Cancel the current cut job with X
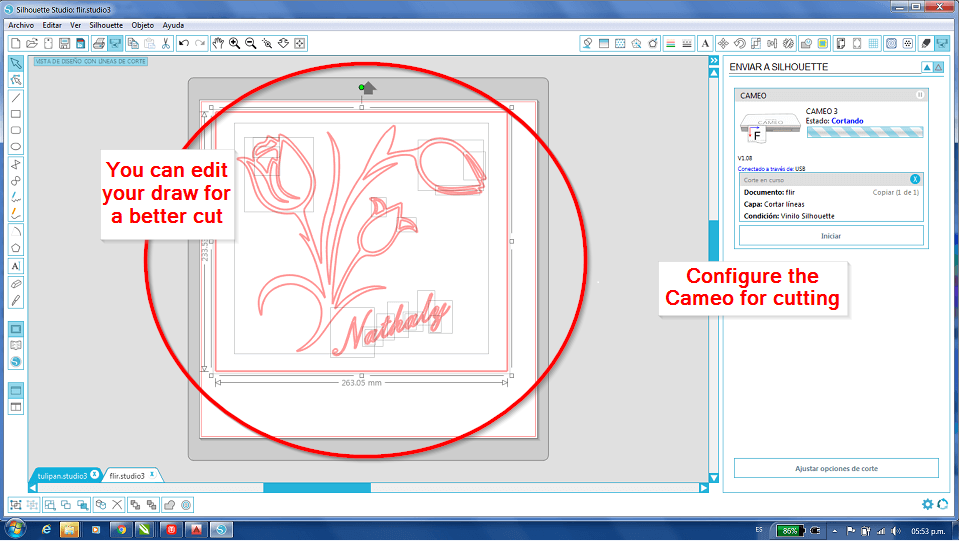The image size is (959, 541). (x=915, y=179)
